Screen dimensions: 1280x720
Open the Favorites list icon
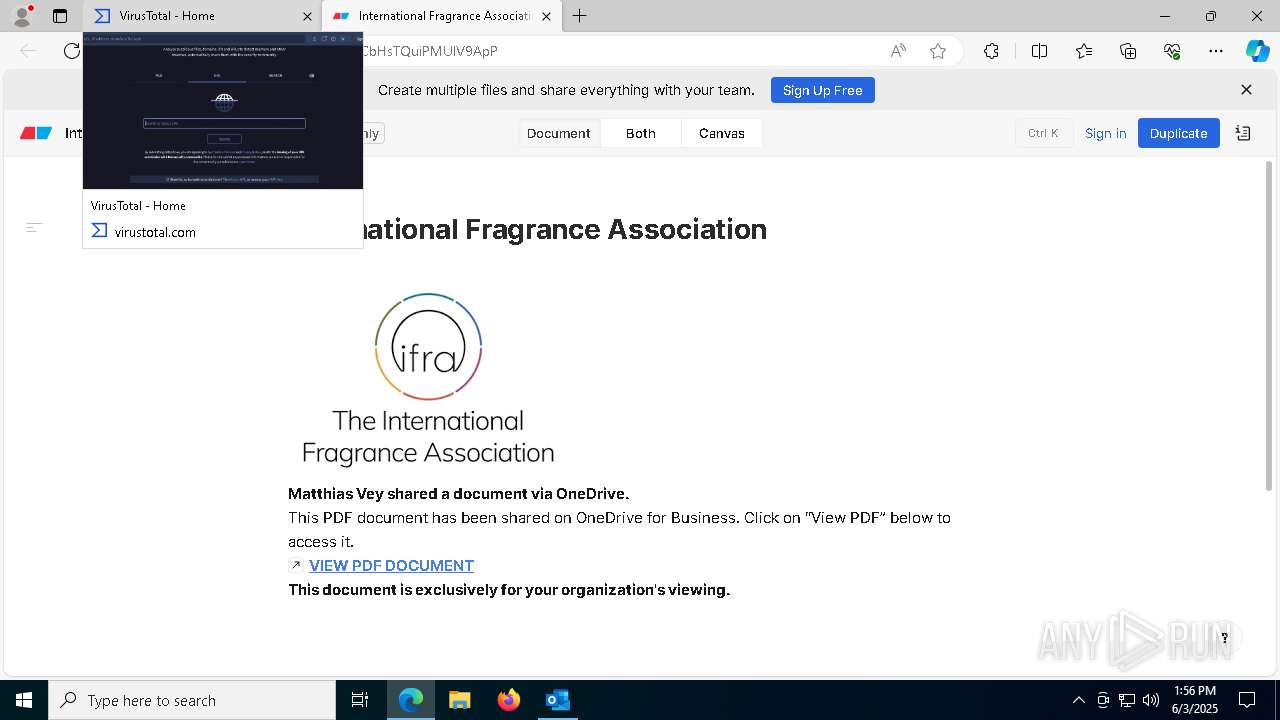[x=1084, y=51]
